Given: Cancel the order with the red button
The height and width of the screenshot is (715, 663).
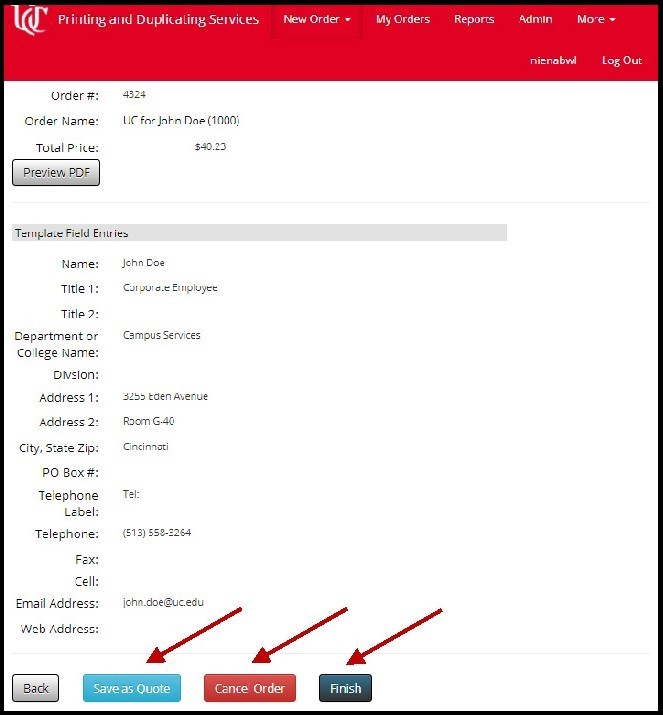Looking at the screenshot, I should [x=250, y=688].
